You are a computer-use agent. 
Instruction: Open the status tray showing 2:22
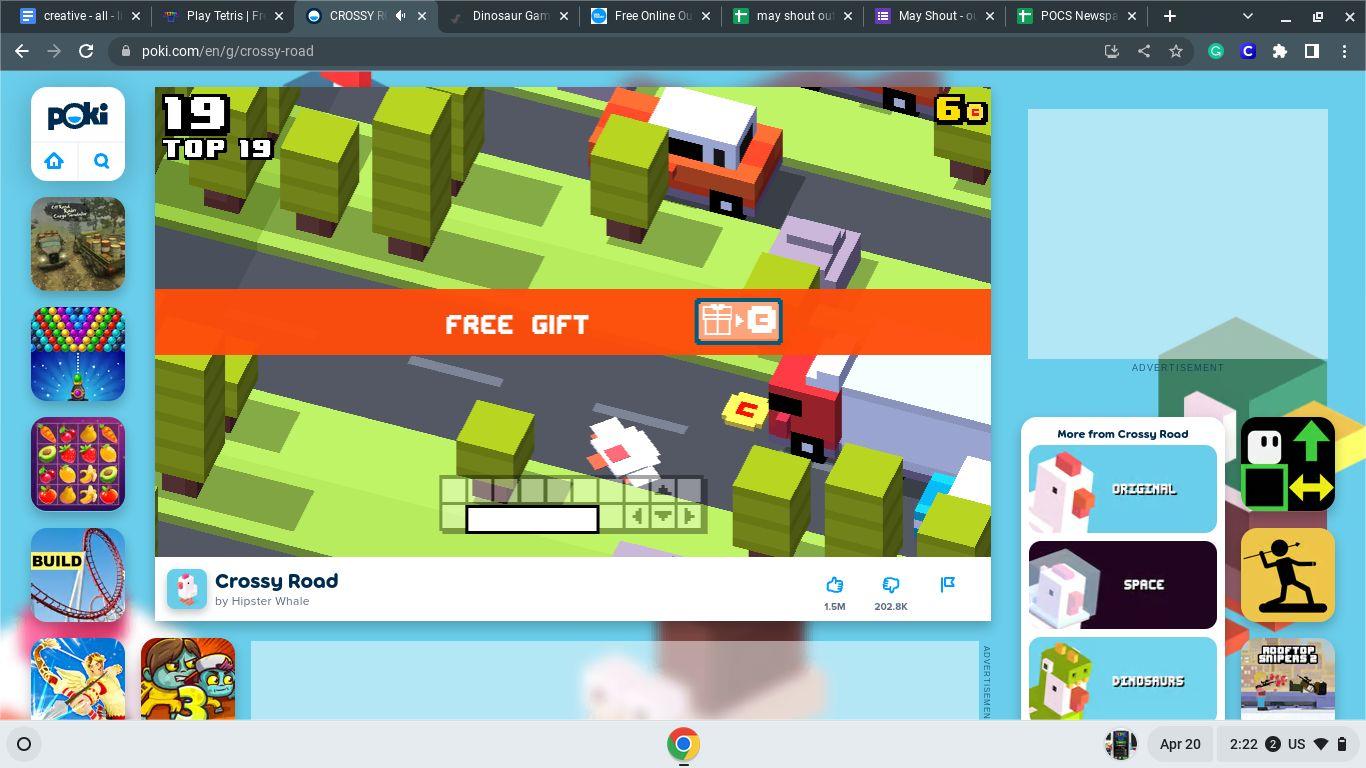point(1288,744)
